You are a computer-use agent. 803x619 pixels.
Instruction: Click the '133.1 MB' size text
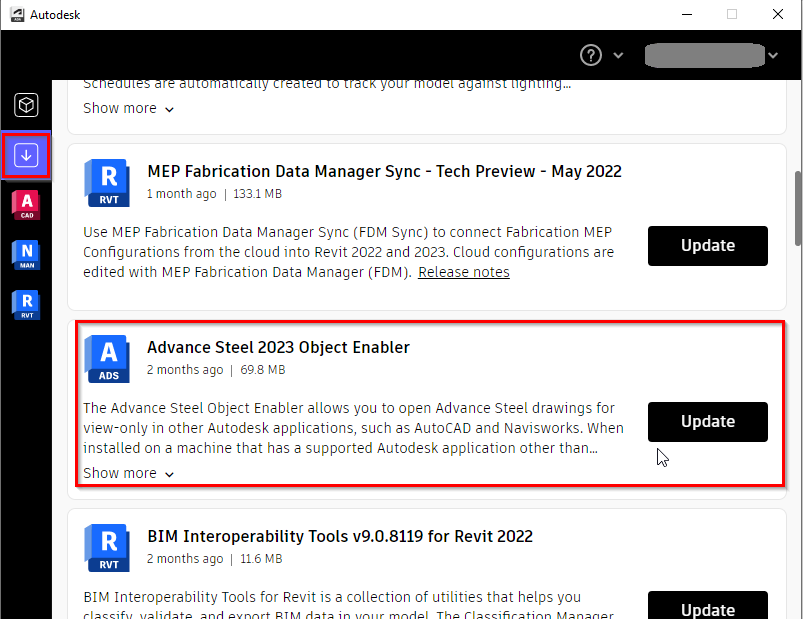tap(258, 194)
